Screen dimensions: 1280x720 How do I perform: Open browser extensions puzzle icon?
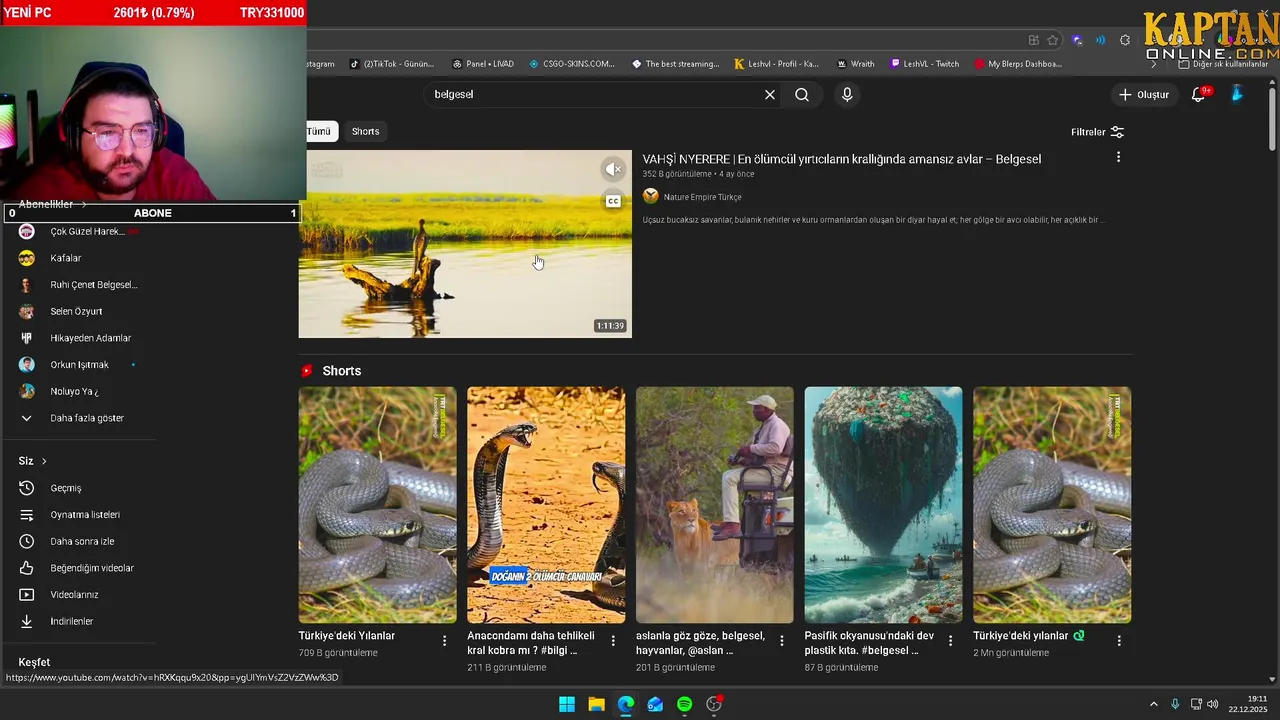coord(1125,40)
